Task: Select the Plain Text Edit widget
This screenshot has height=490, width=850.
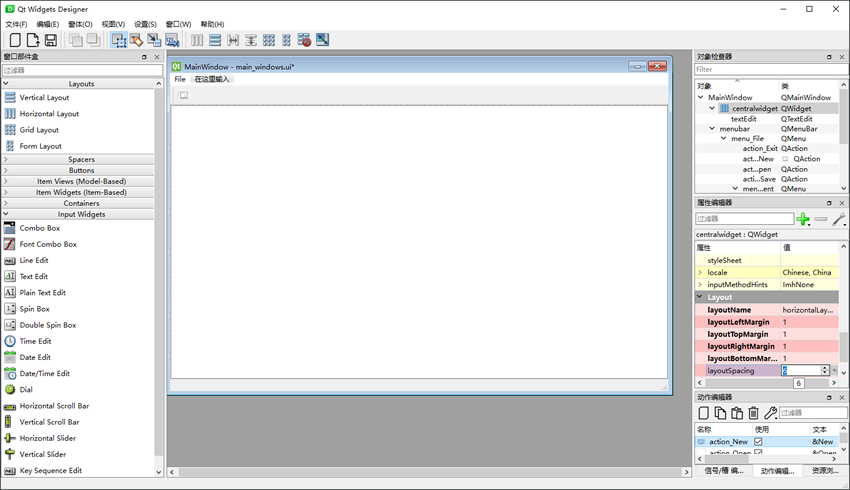Action: tap(42, 293)
